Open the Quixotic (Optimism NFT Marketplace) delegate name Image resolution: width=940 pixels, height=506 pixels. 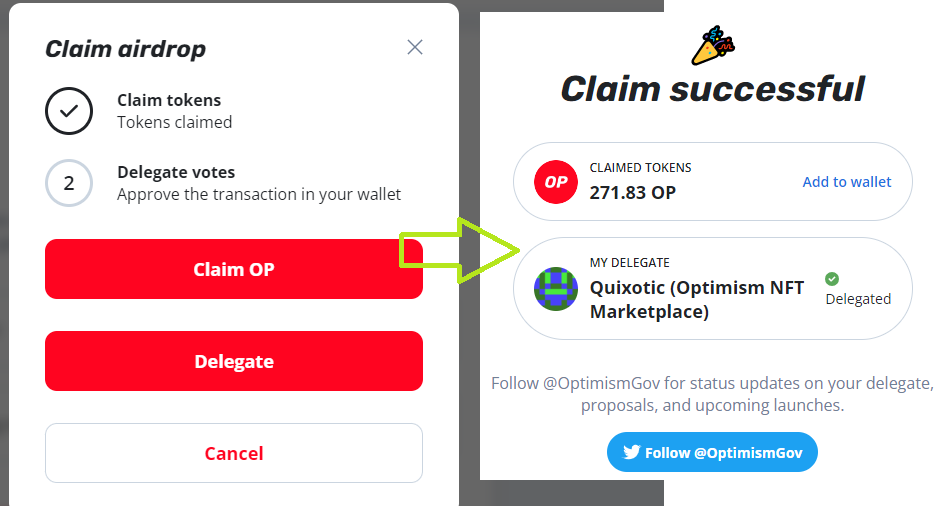697,300
